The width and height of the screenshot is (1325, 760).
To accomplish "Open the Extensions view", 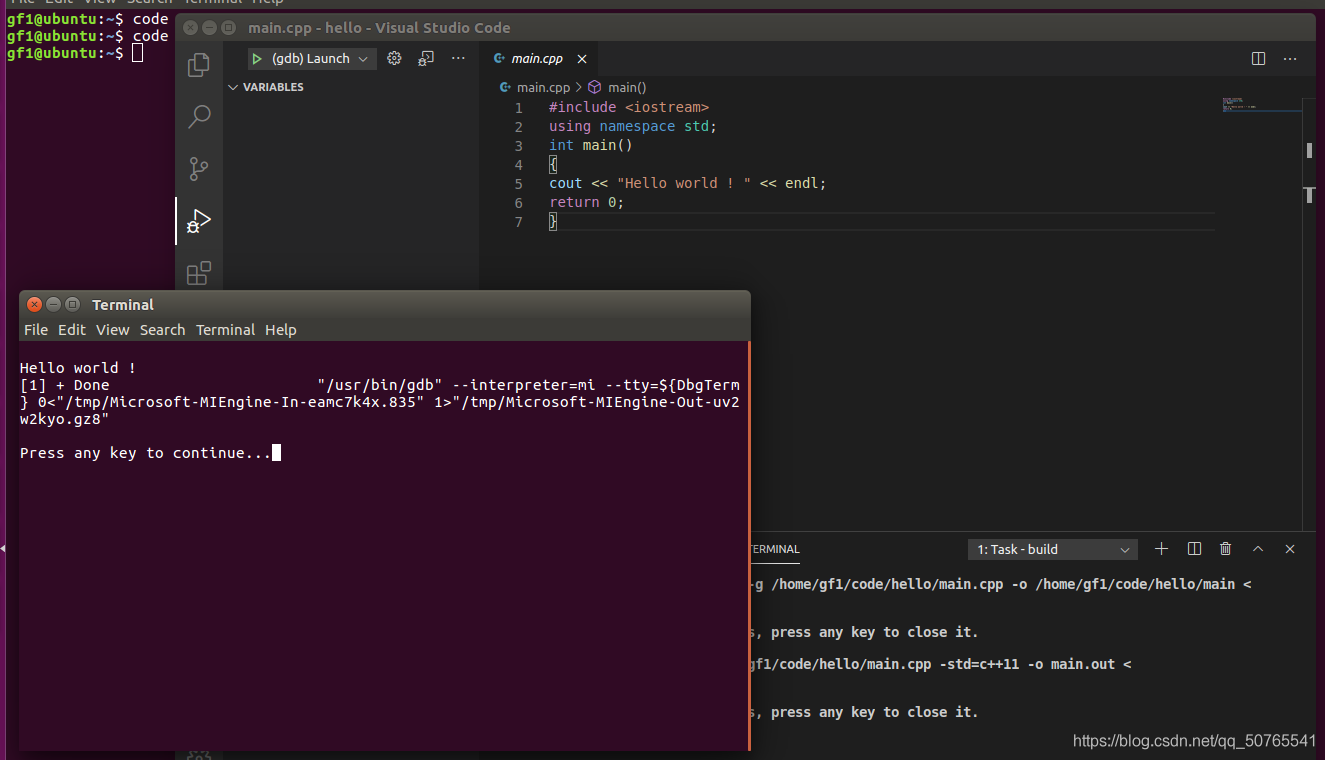I will click(x=199, y=272).
